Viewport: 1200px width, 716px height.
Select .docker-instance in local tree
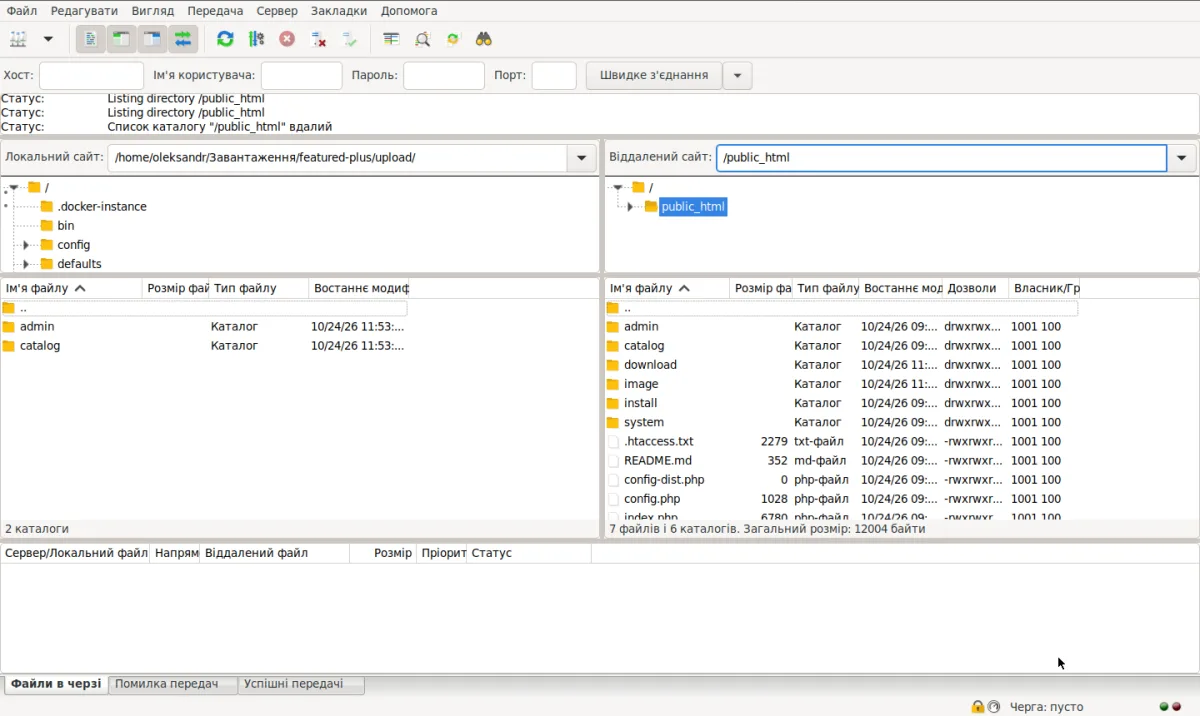(x=102, y=207)
